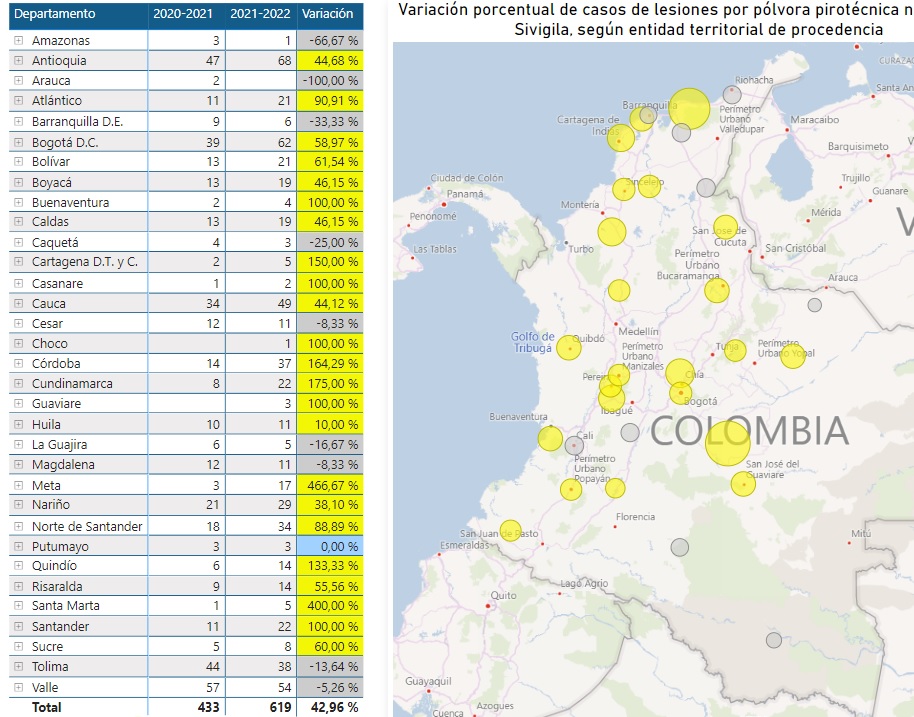914x717 pixels.
Task: Select the yellow bubble at San José del Guaviare
Action: point(742,484)
